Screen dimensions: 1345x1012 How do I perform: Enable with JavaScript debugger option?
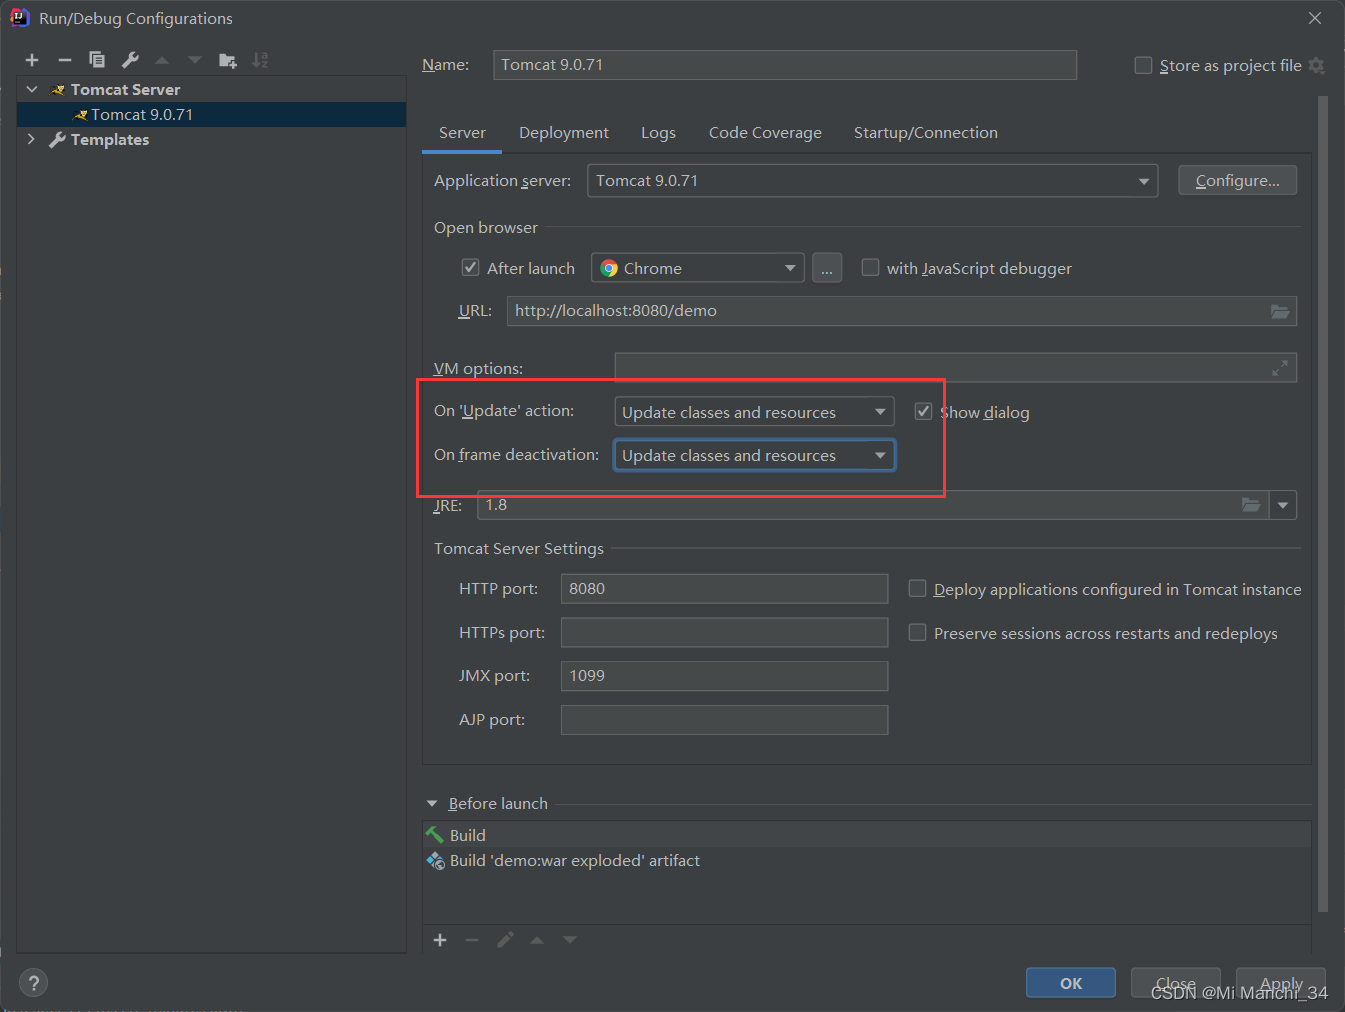pyautogui.click(x=870, y=268)
